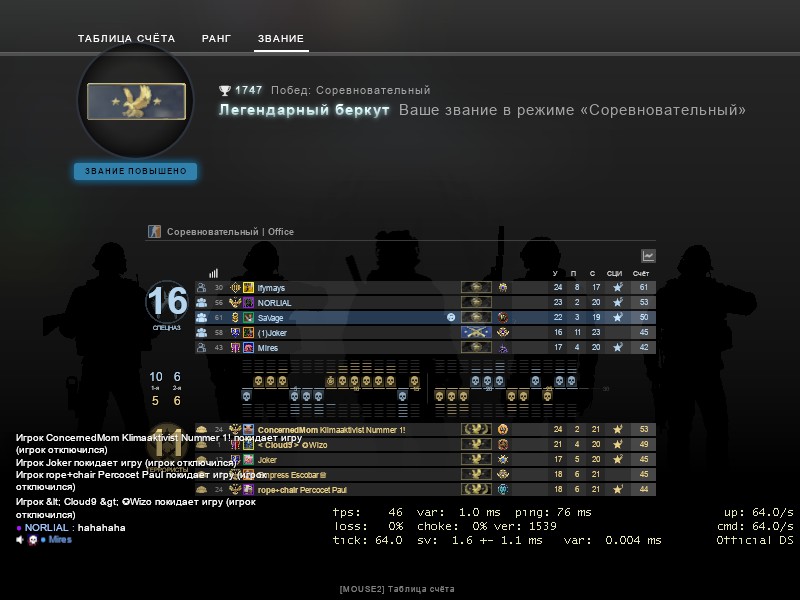The image size is (800, 600).
Task: Click NORLIAL party group icon
Action: point(202,303)
